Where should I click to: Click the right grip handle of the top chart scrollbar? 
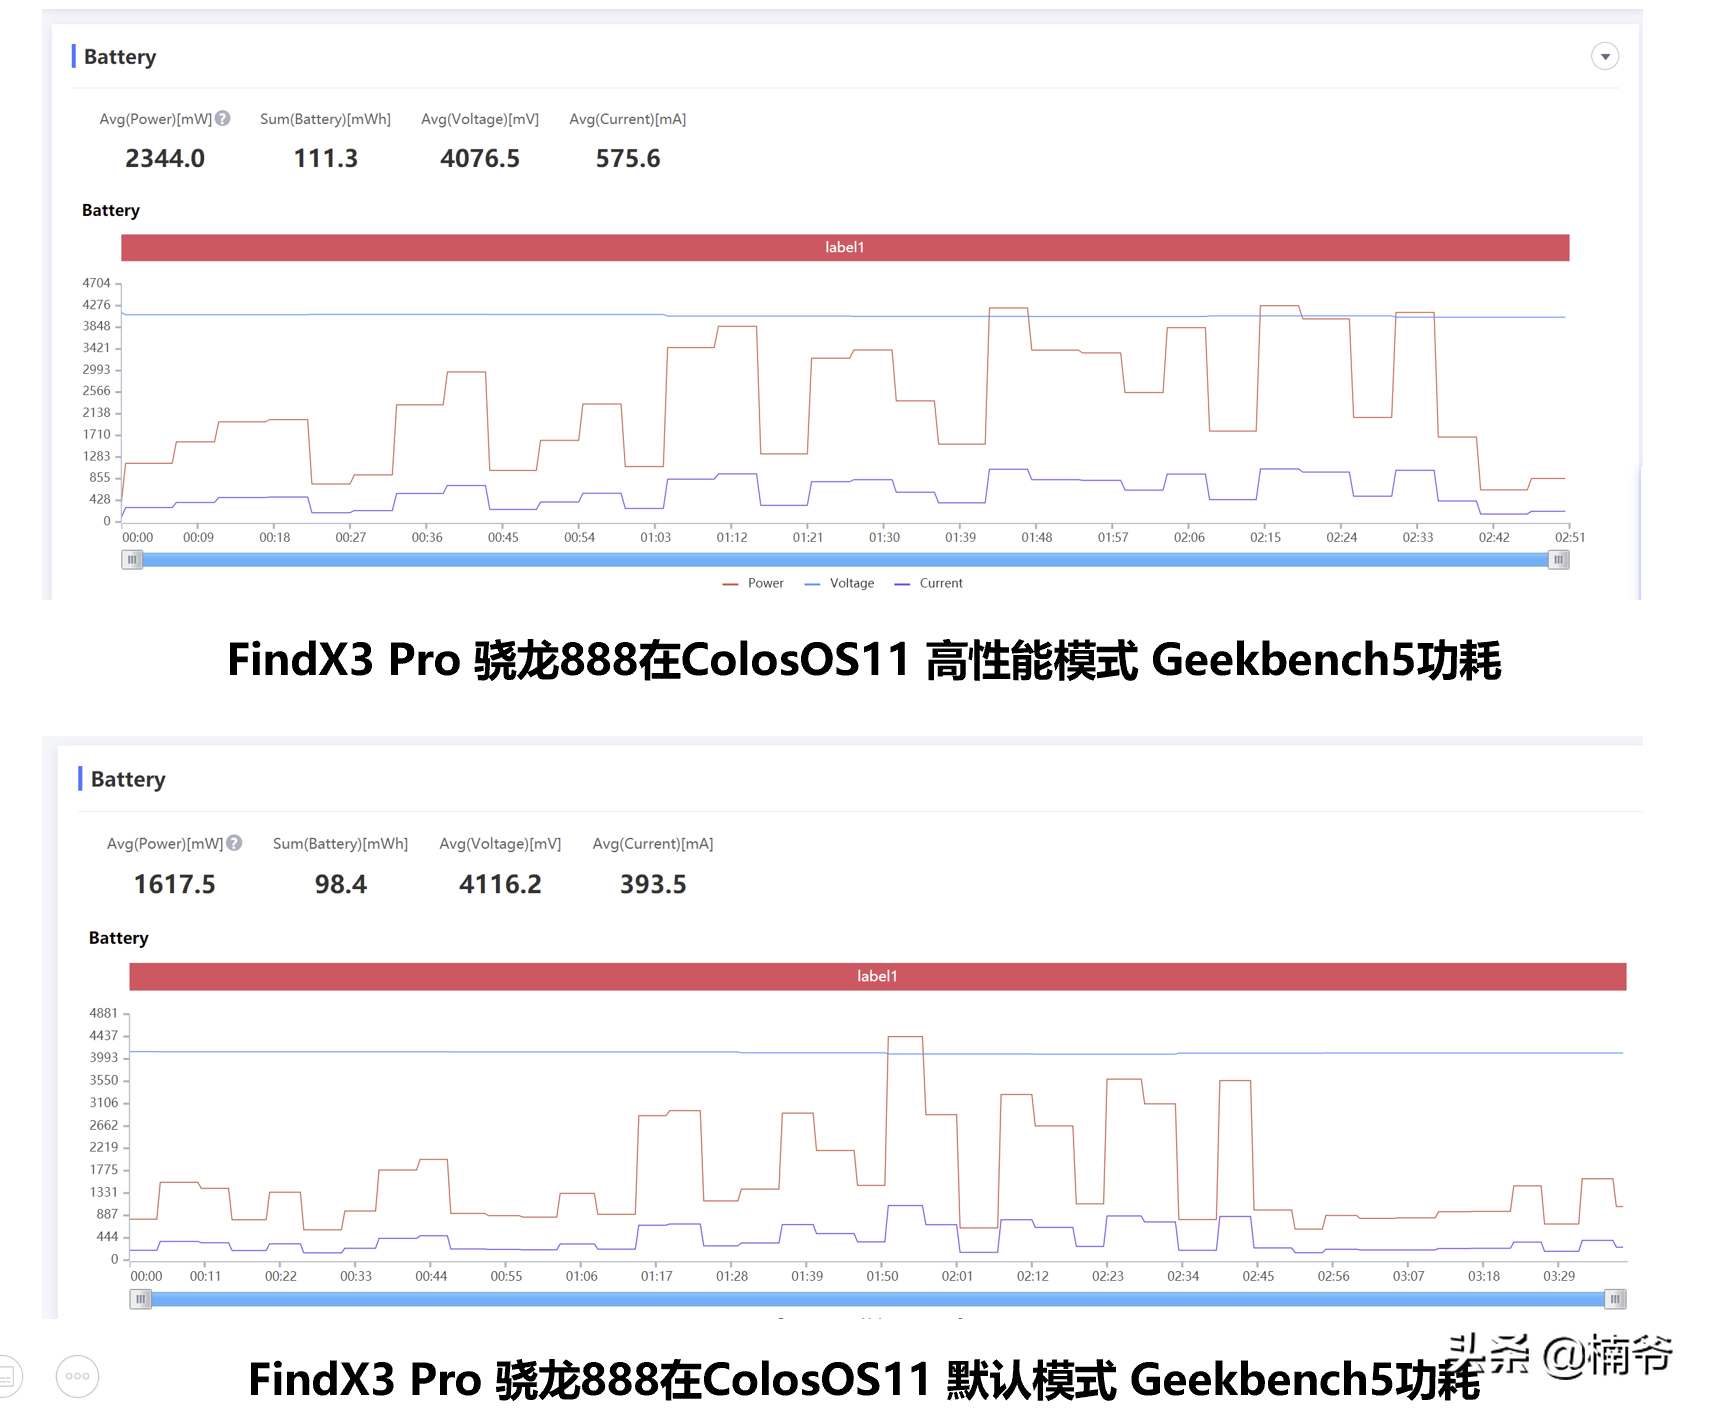point(1558,559)
